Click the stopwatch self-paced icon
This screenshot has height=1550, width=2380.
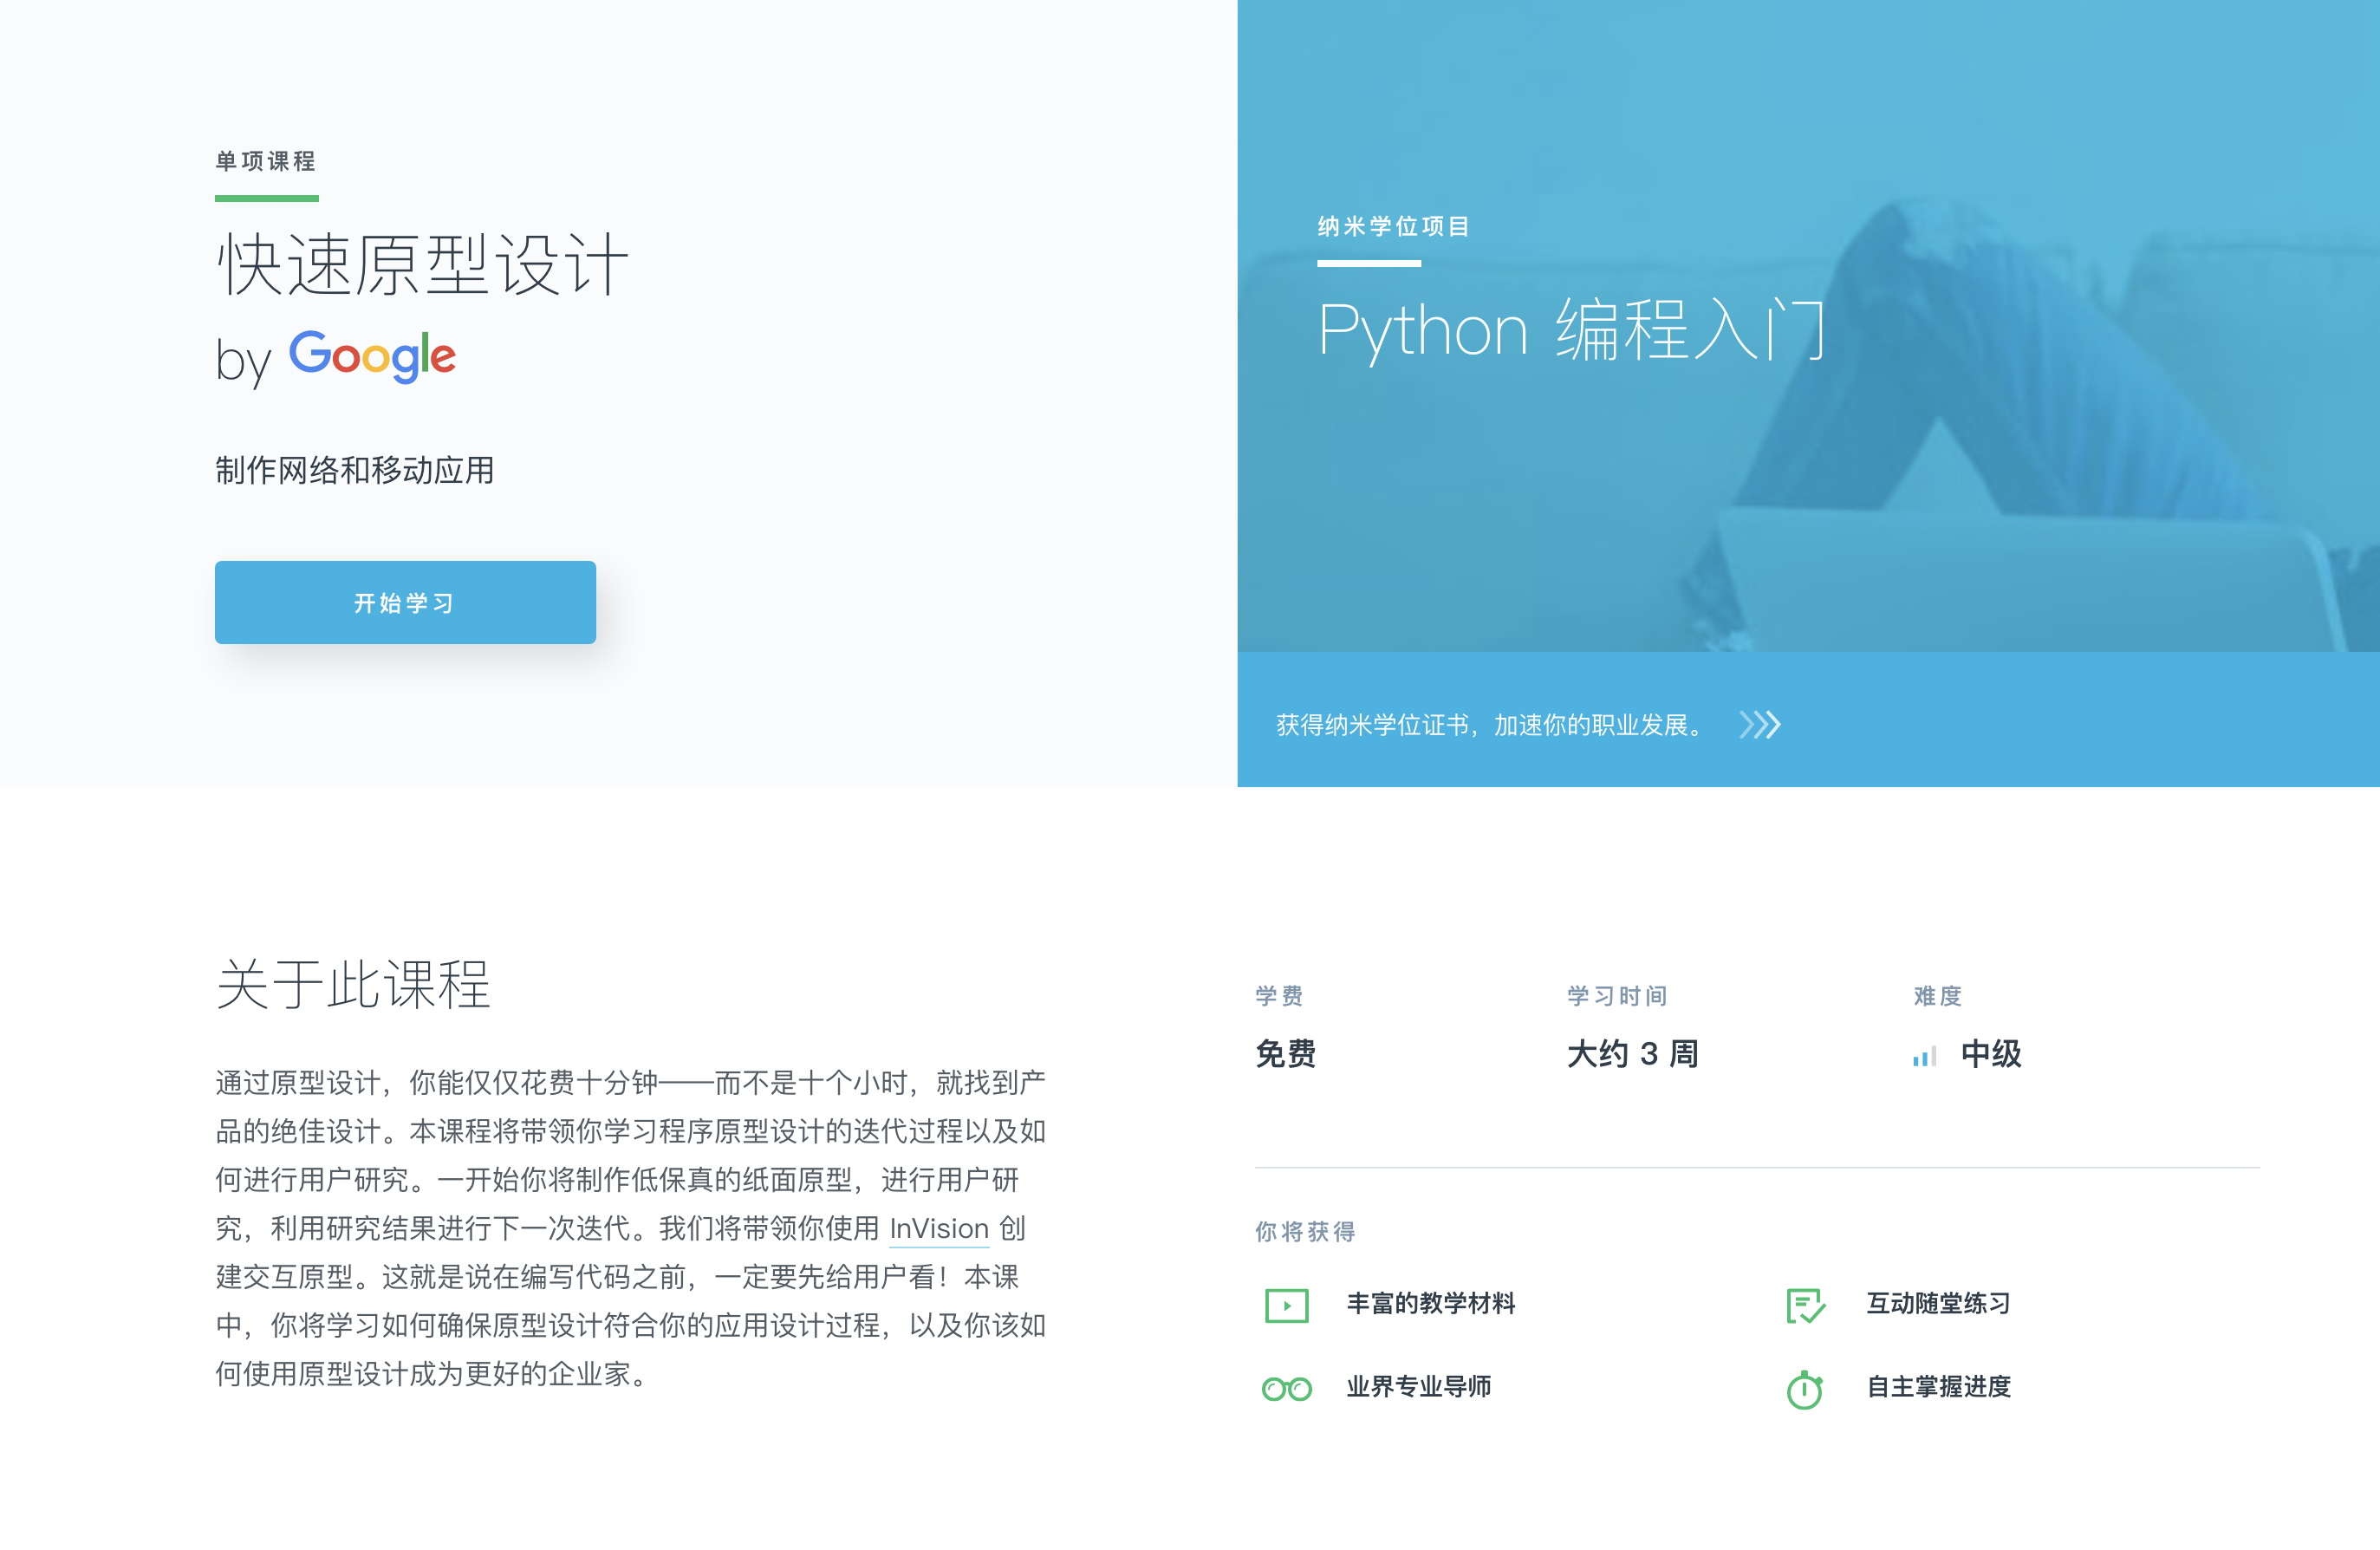pyautogui.click(x=1805, y=1389)
